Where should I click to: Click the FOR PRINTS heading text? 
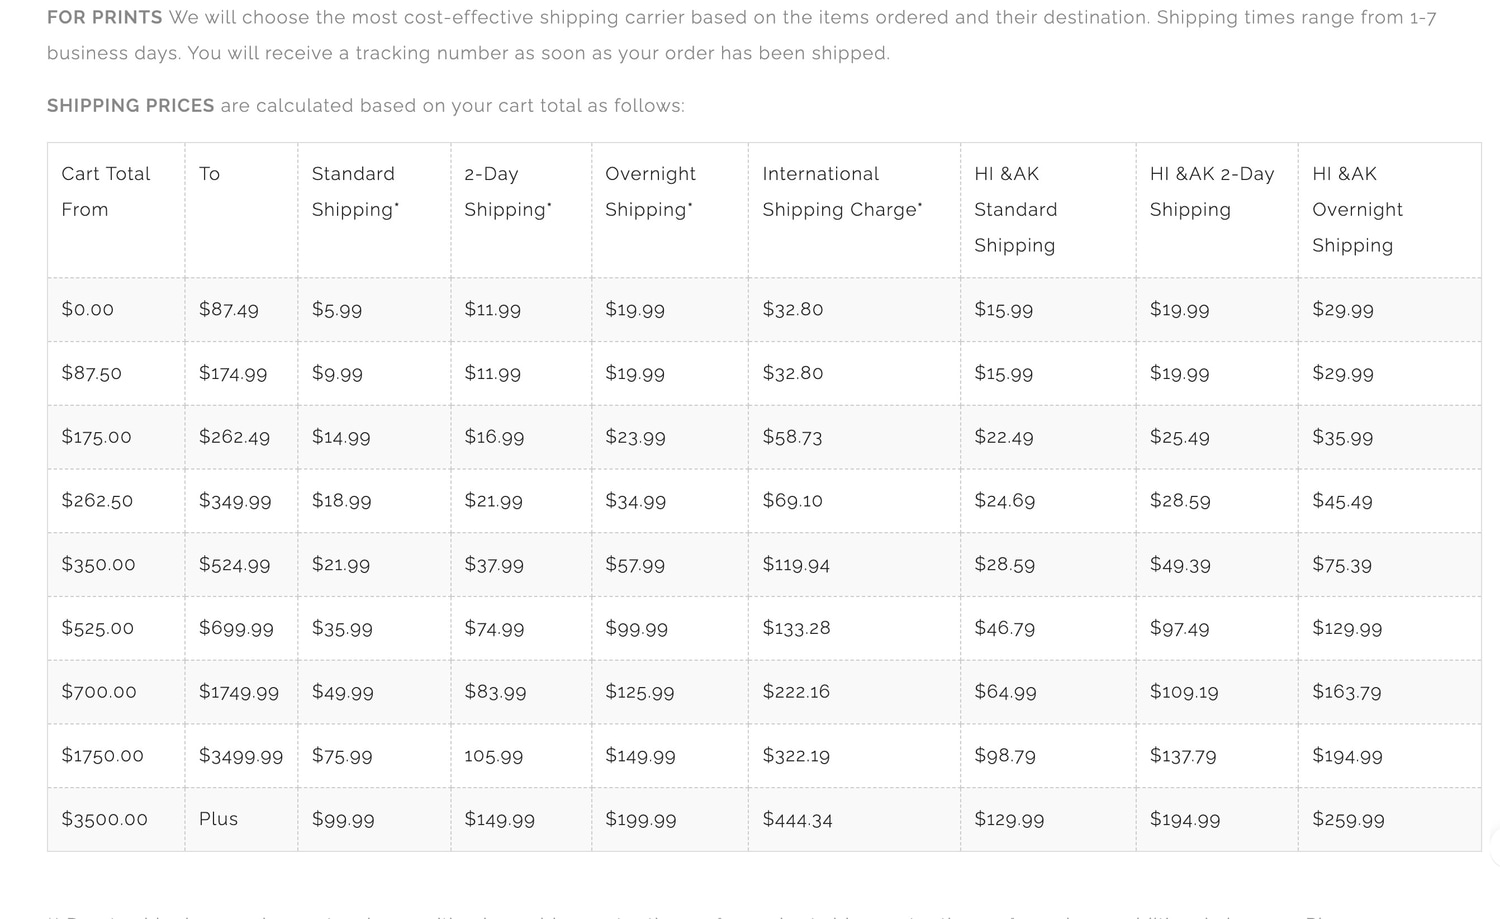[x=105, y=18]
